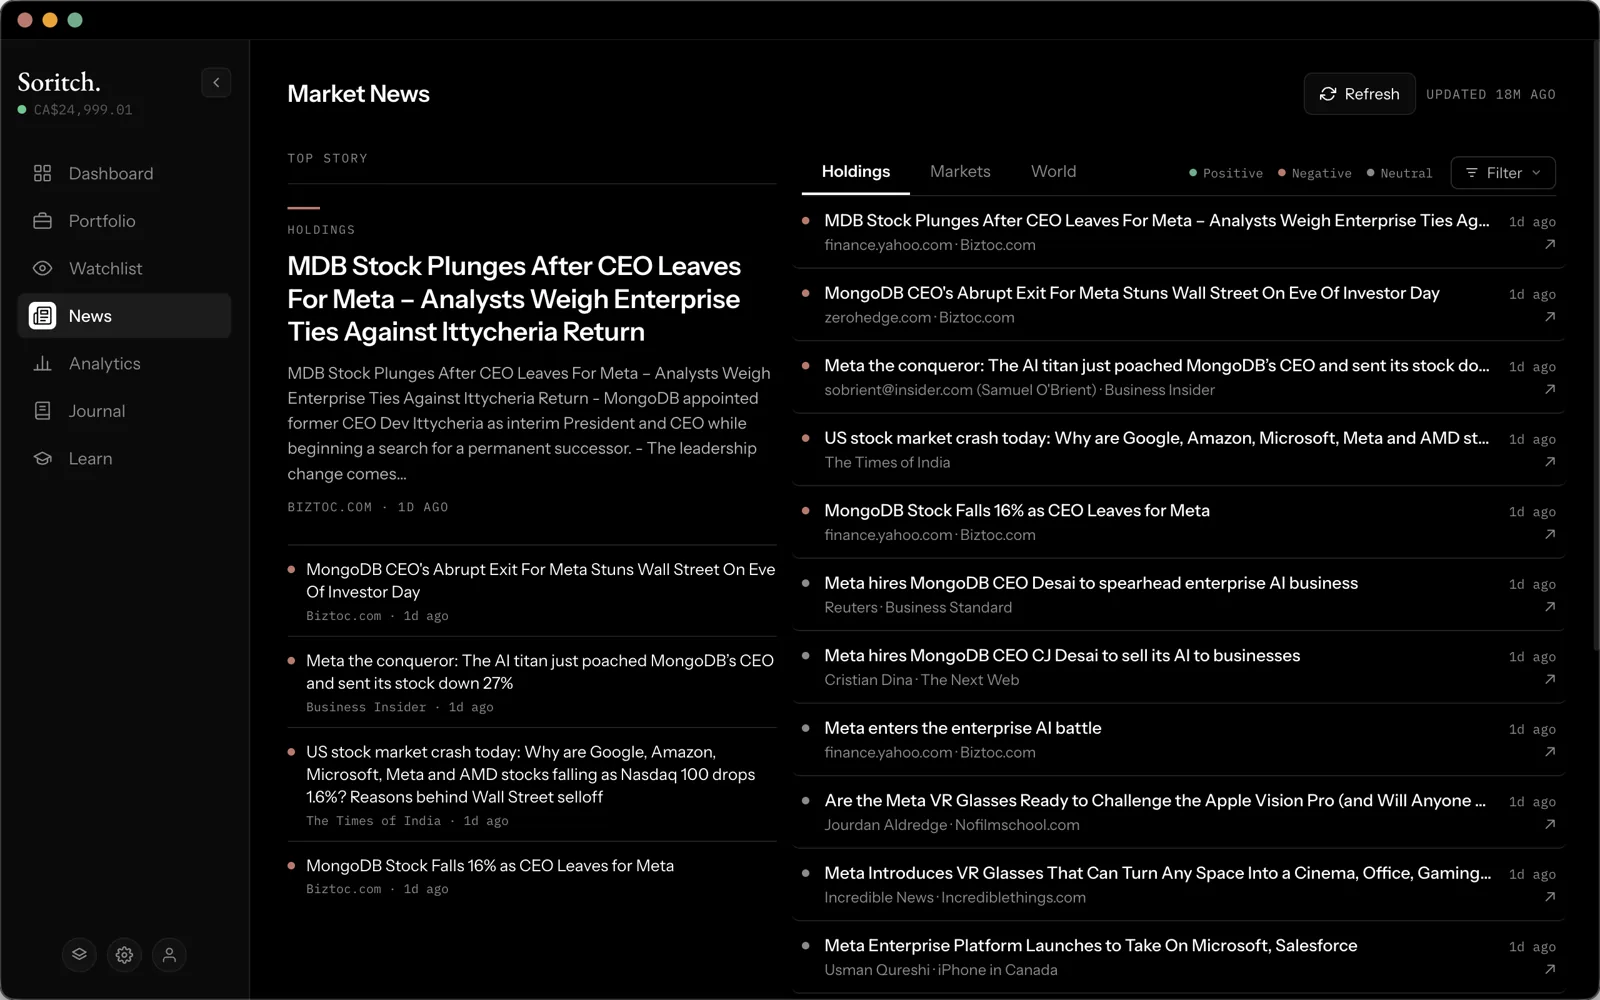
Task: Click the News newspaper icon
Action: pos(42,316)
